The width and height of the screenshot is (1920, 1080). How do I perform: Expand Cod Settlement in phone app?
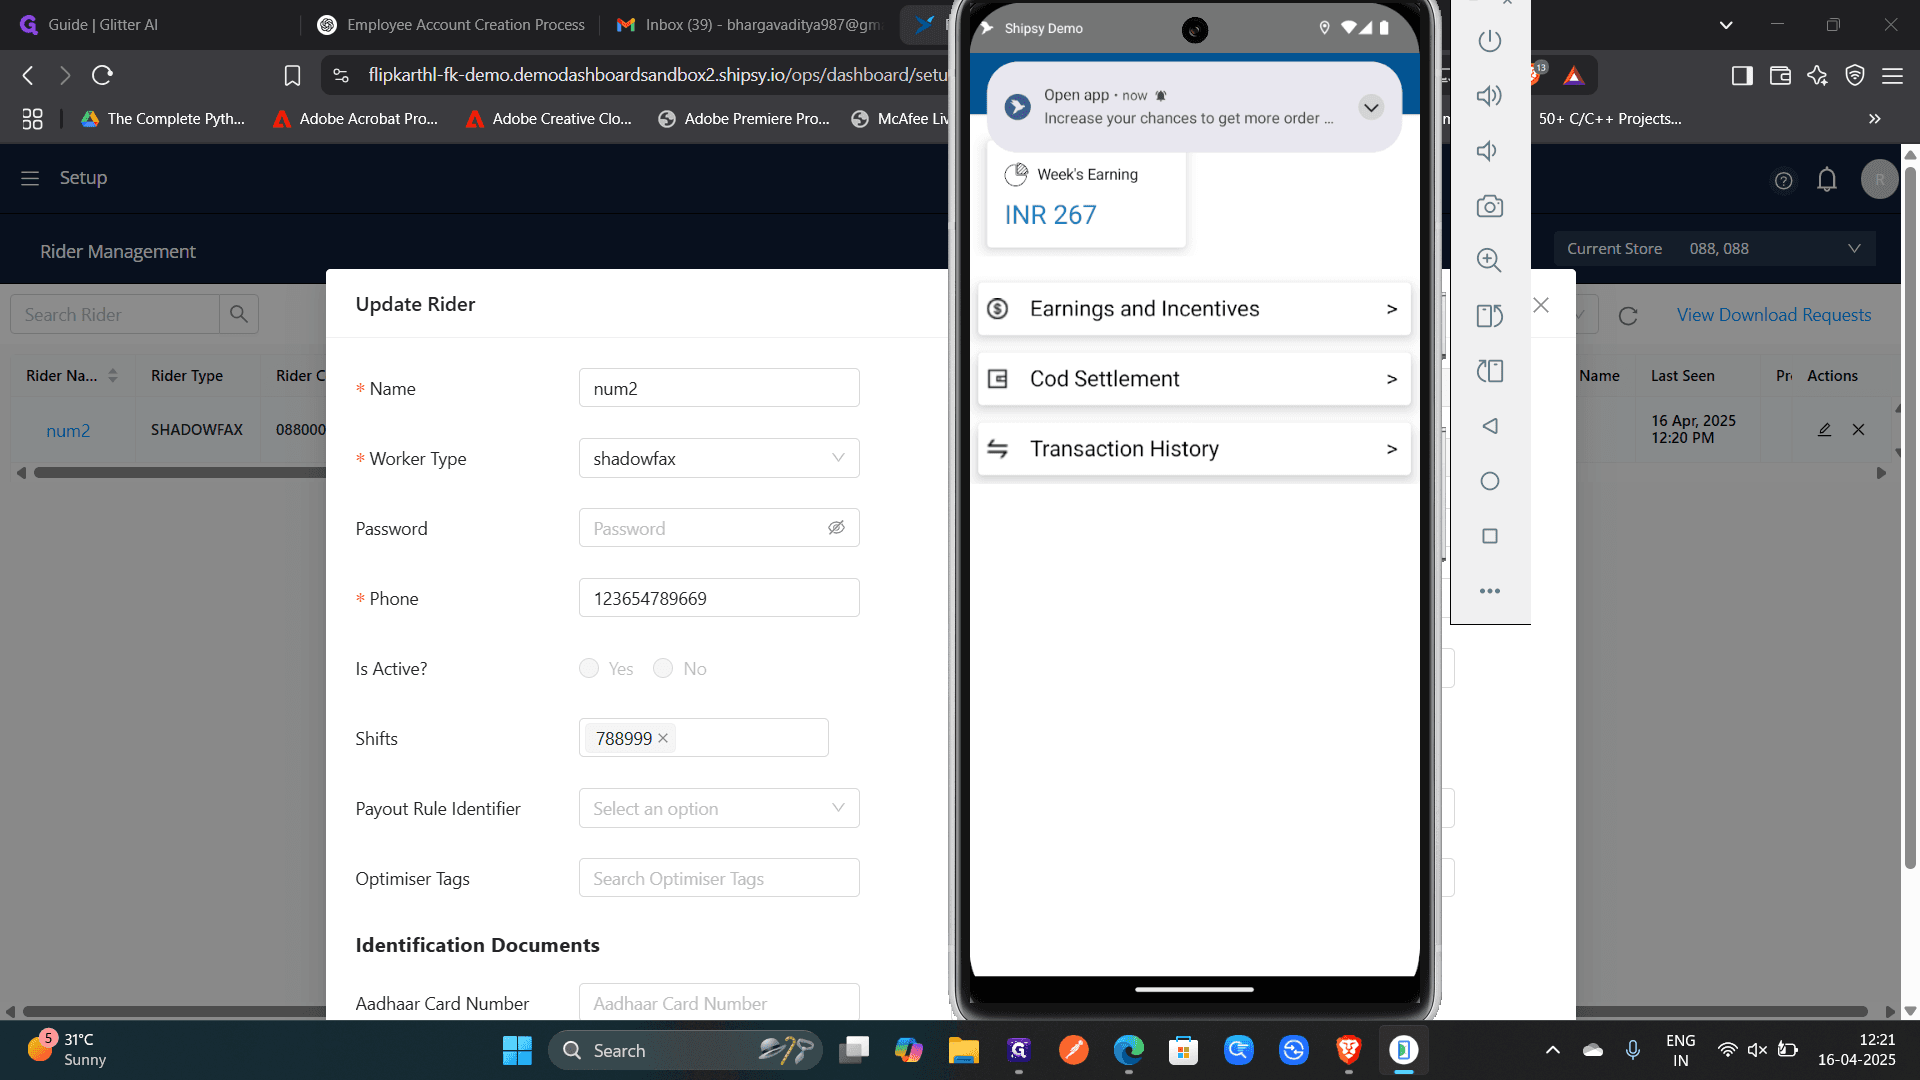pyautogui.click(x=1194, y=379)
